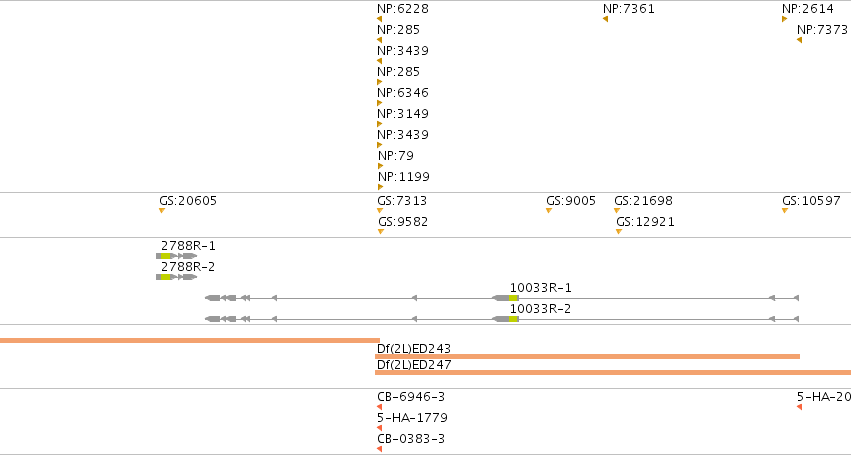
Task: Click the triangle marker under GS:21698
Action: click(617, 211)
